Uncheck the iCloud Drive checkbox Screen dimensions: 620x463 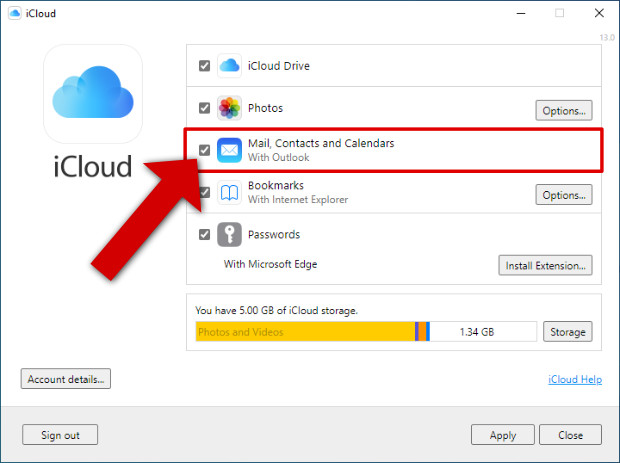point(204,66)
